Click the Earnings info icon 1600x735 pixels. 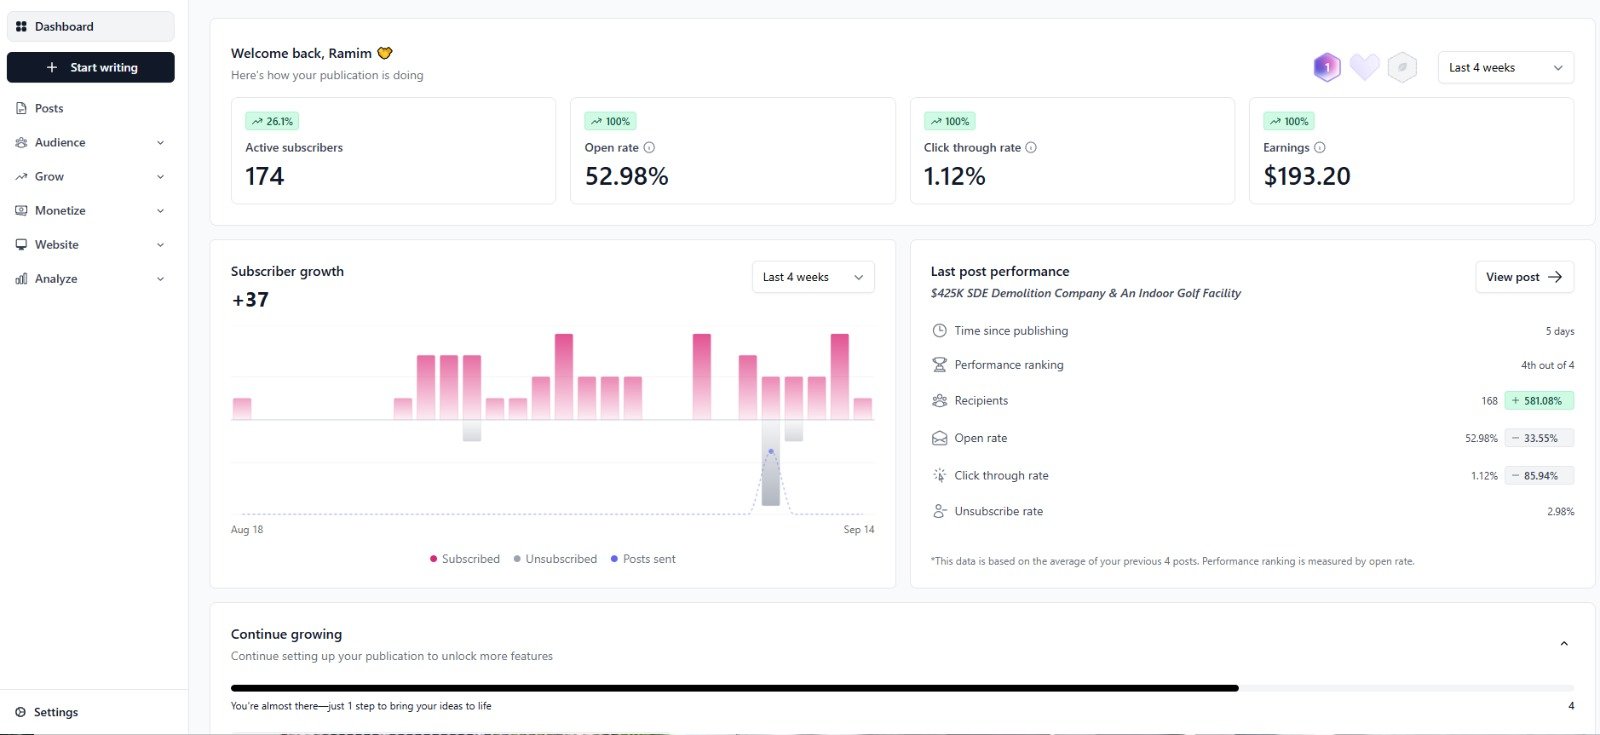[1320, 148]
